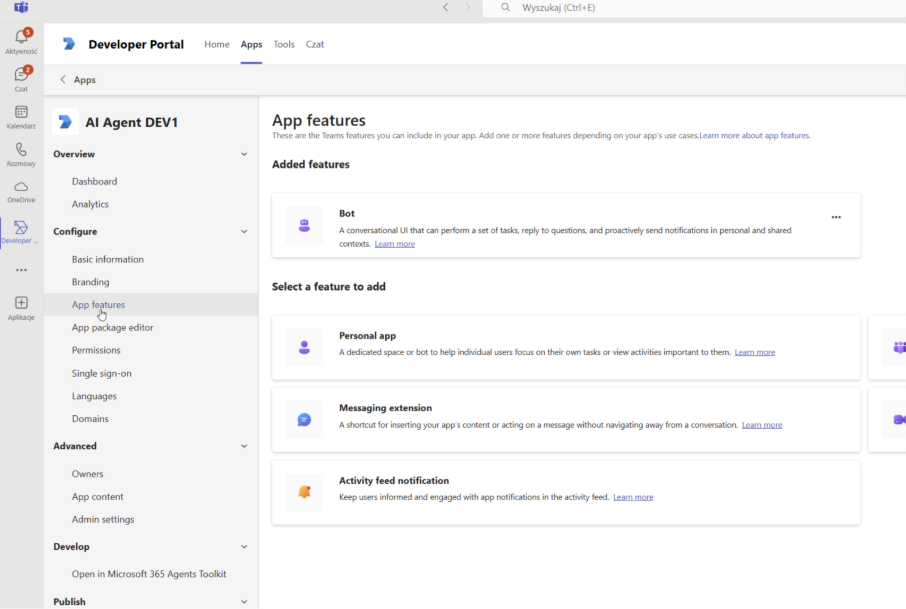
Task: Switch to the Tools tab
Action: pyautogui.click(x=284, y=44)
